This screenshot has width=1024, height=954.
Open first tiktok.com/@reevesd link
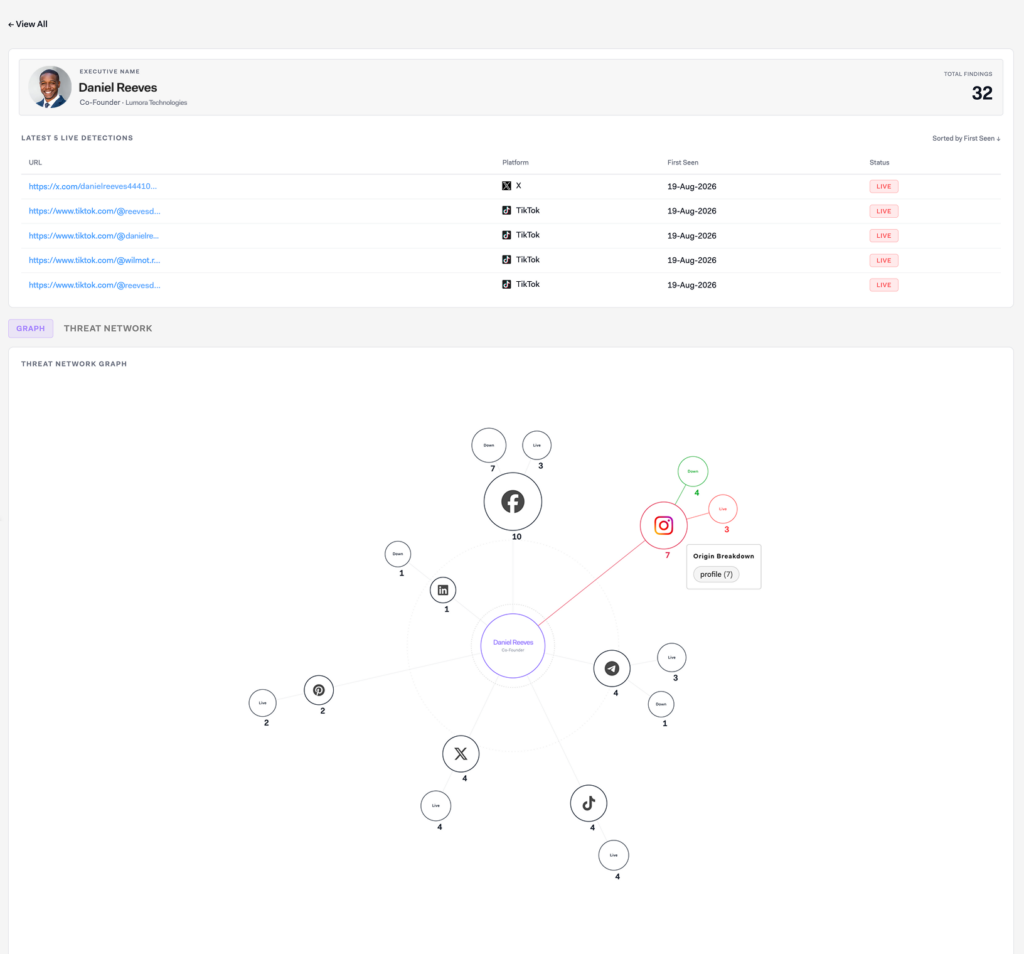(95, 211)
